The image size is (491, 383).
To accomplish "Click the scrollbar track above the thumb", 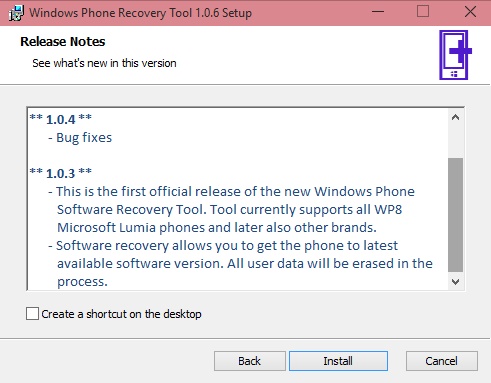I will pos(455,142).
